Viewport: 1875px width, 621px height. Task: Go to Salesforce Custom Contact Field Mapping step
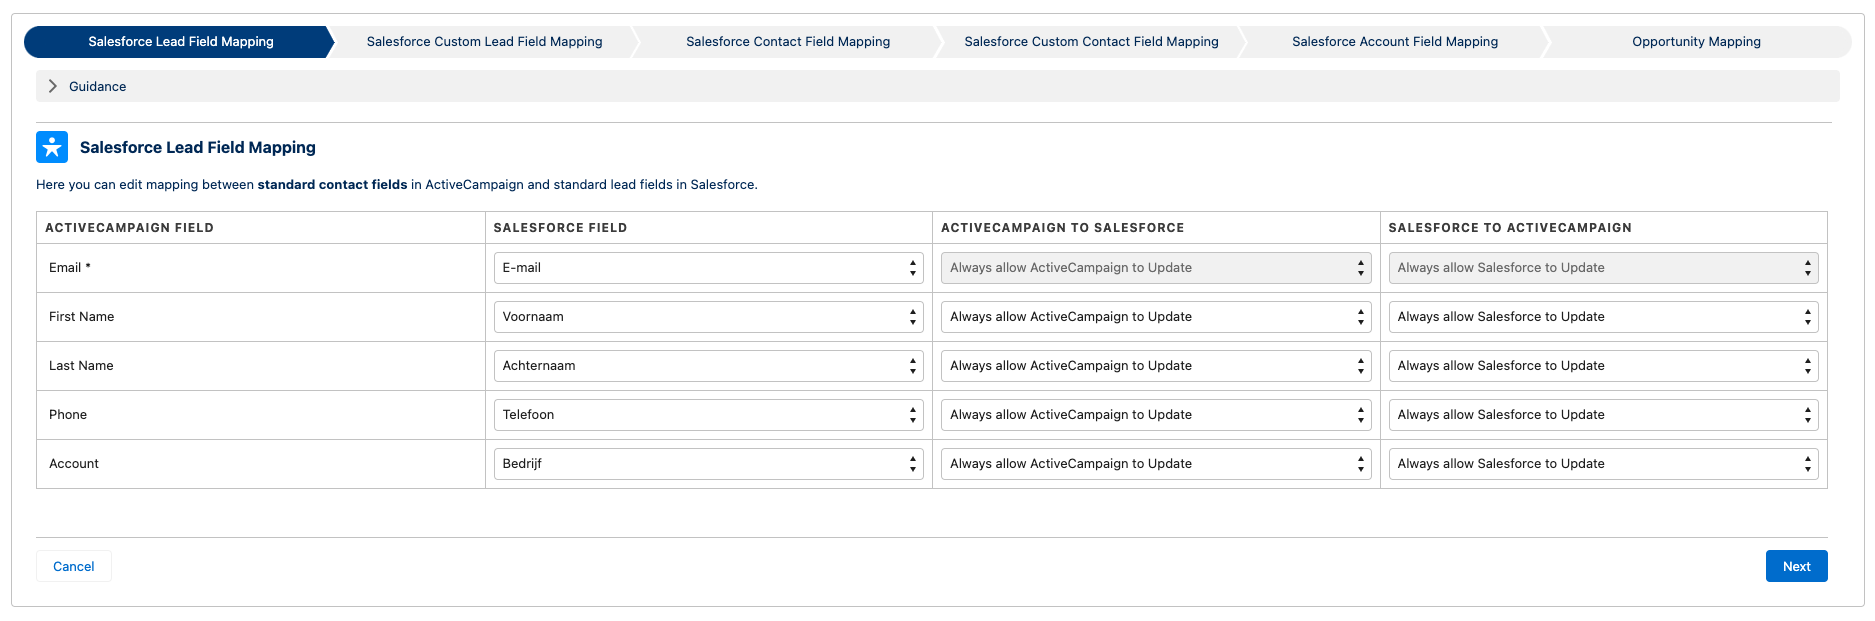click(x=1091, y=42)
